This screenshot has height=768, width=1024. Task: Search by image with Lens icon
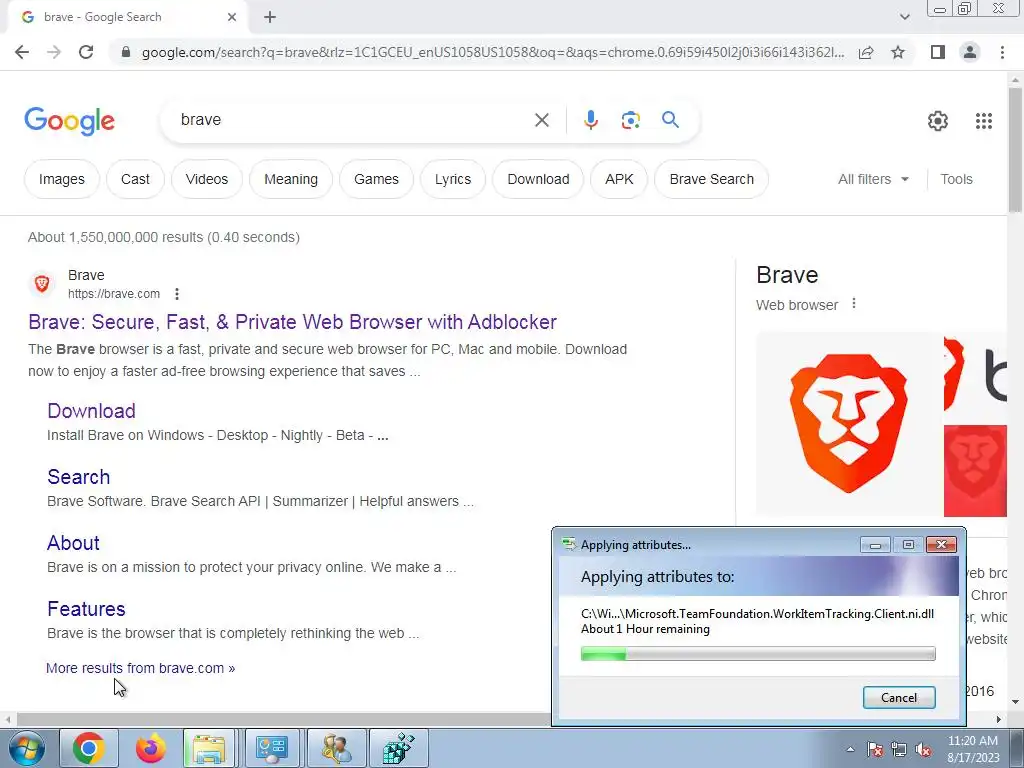pyautogui.click(x=630, y=120)
